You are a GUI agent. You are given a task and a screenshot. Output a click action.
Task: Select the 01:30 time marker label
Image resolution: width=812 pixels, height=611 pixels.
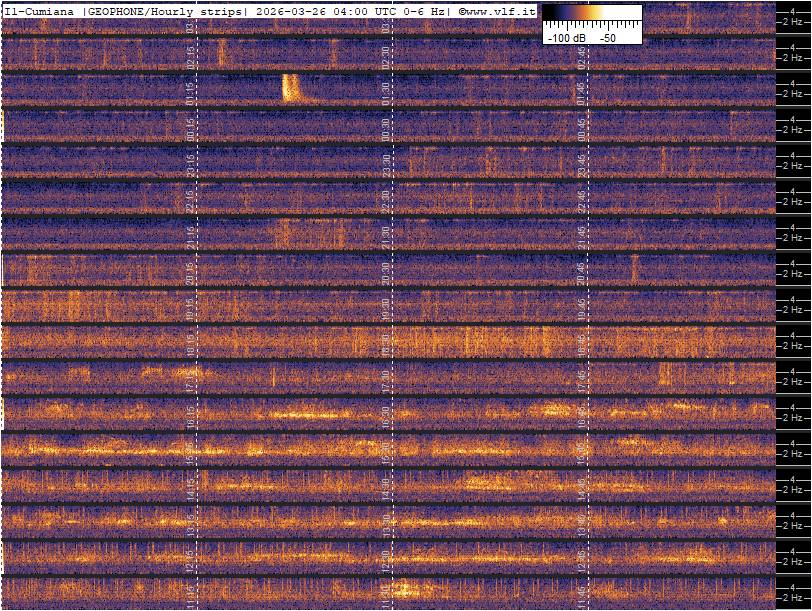[386, 94]
